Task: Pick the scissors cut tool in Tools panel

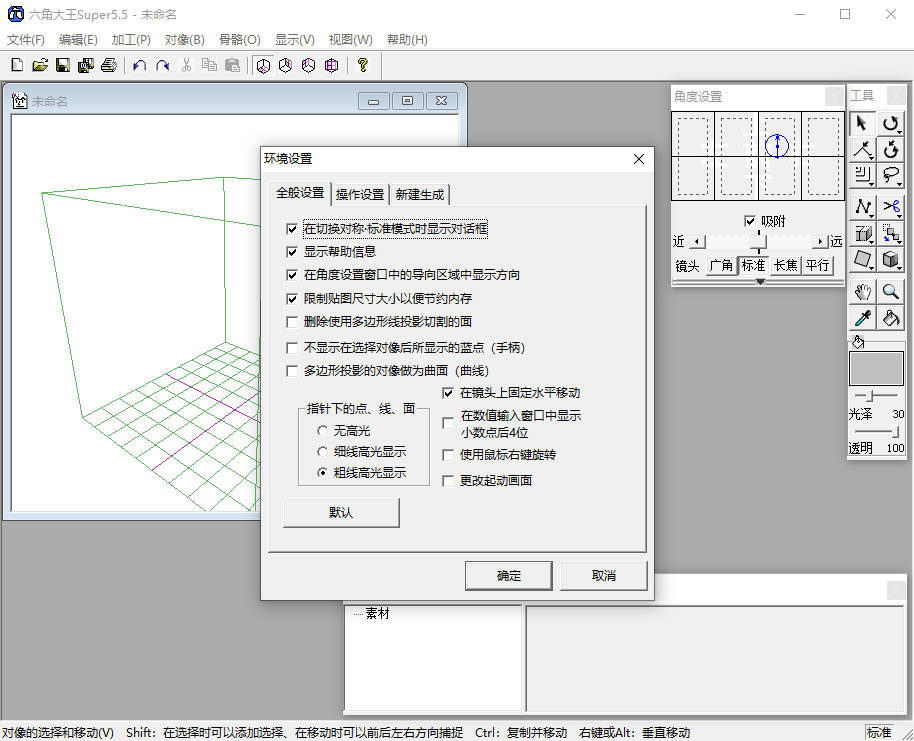Action: (x=891, y=207)
